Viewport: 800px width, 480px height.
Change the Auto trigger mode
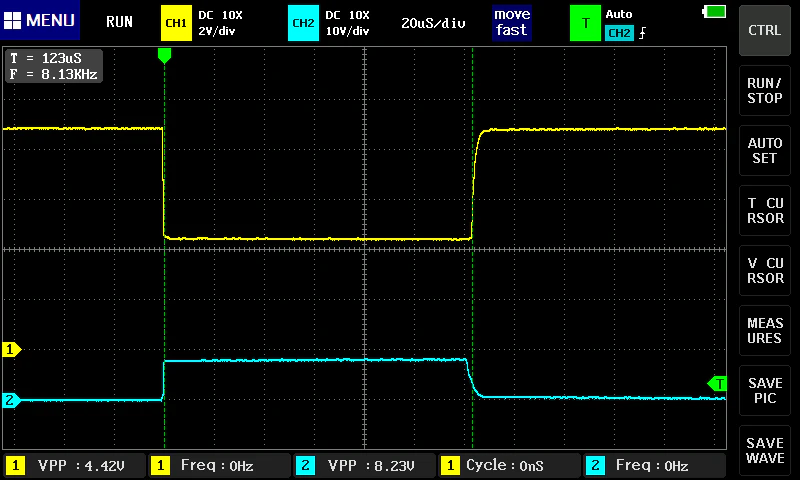tap(619, 14)
